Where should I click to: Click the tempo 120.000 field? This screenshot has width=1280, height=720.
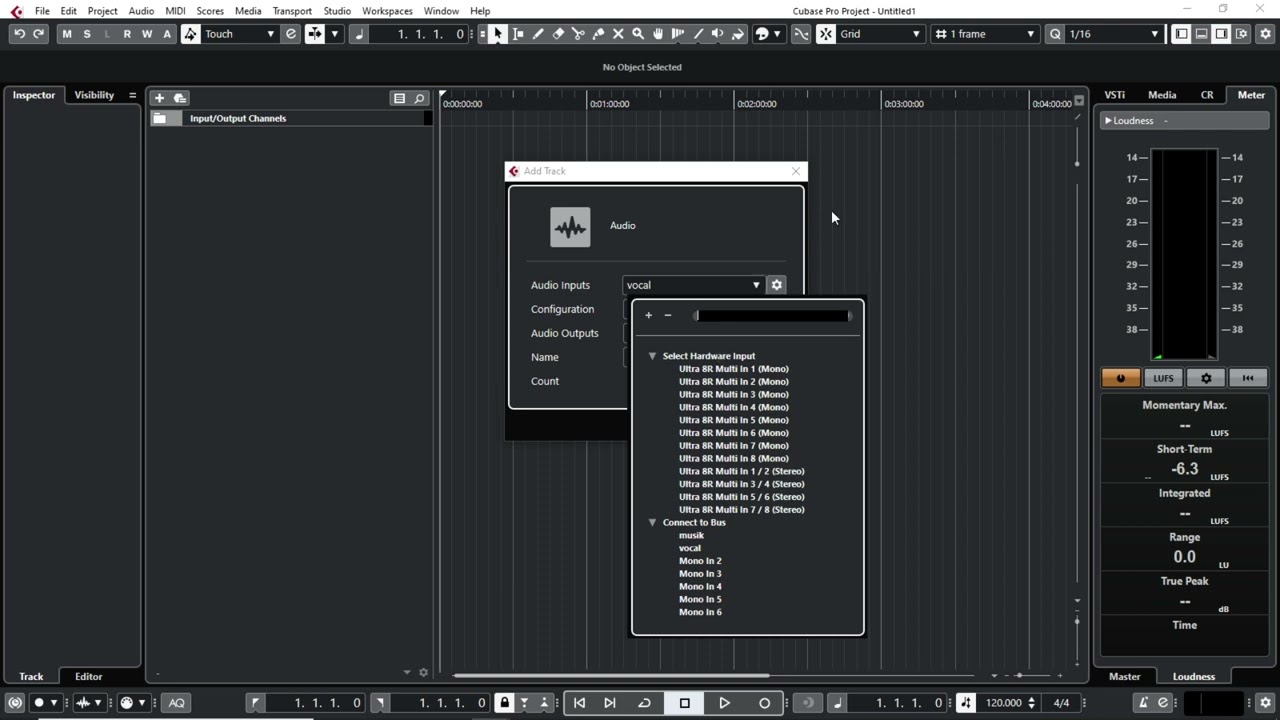[1004, 703]
